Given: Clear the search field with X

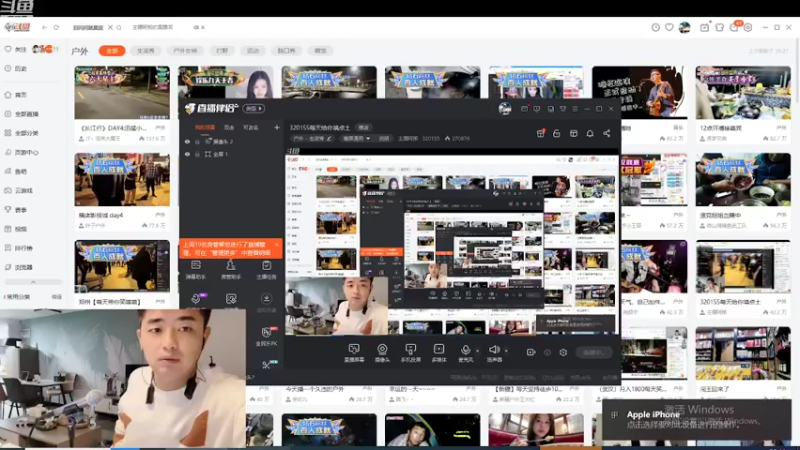Looking at the screenshot, I should (110, 28).
